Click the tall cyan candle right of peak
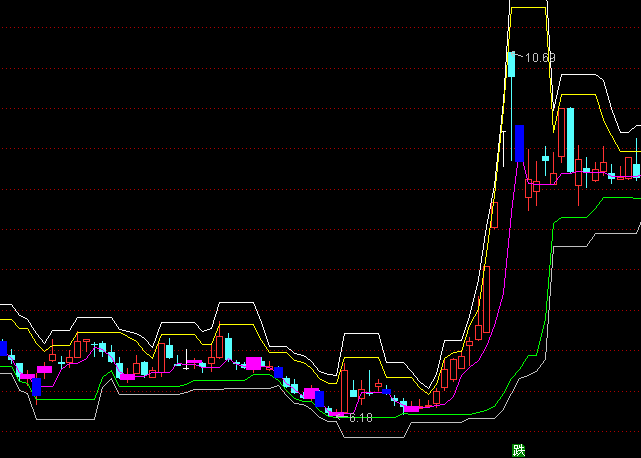This screenshot has height=458, width=641. [570, 133]
